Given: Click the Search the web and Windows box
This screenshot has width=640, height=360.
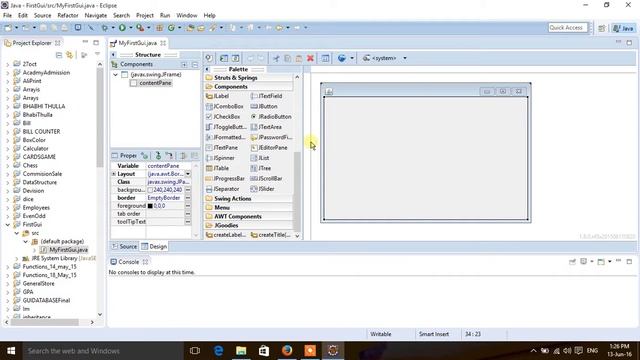Looking at the screenshot, I should [102, 351].
